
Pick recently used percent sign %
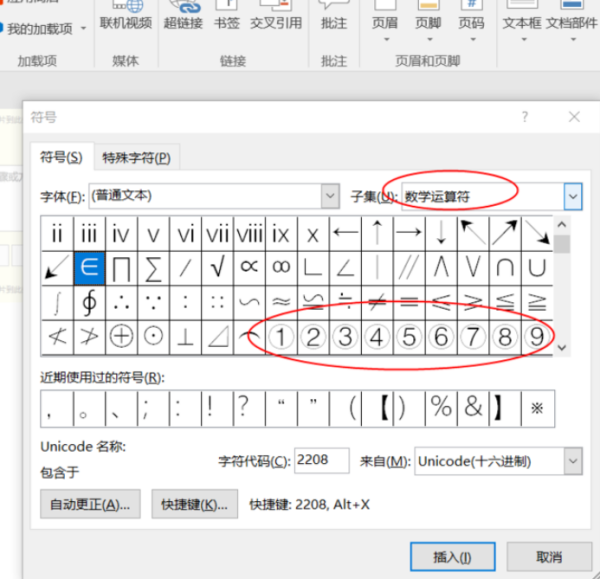[x=441, y=408]
